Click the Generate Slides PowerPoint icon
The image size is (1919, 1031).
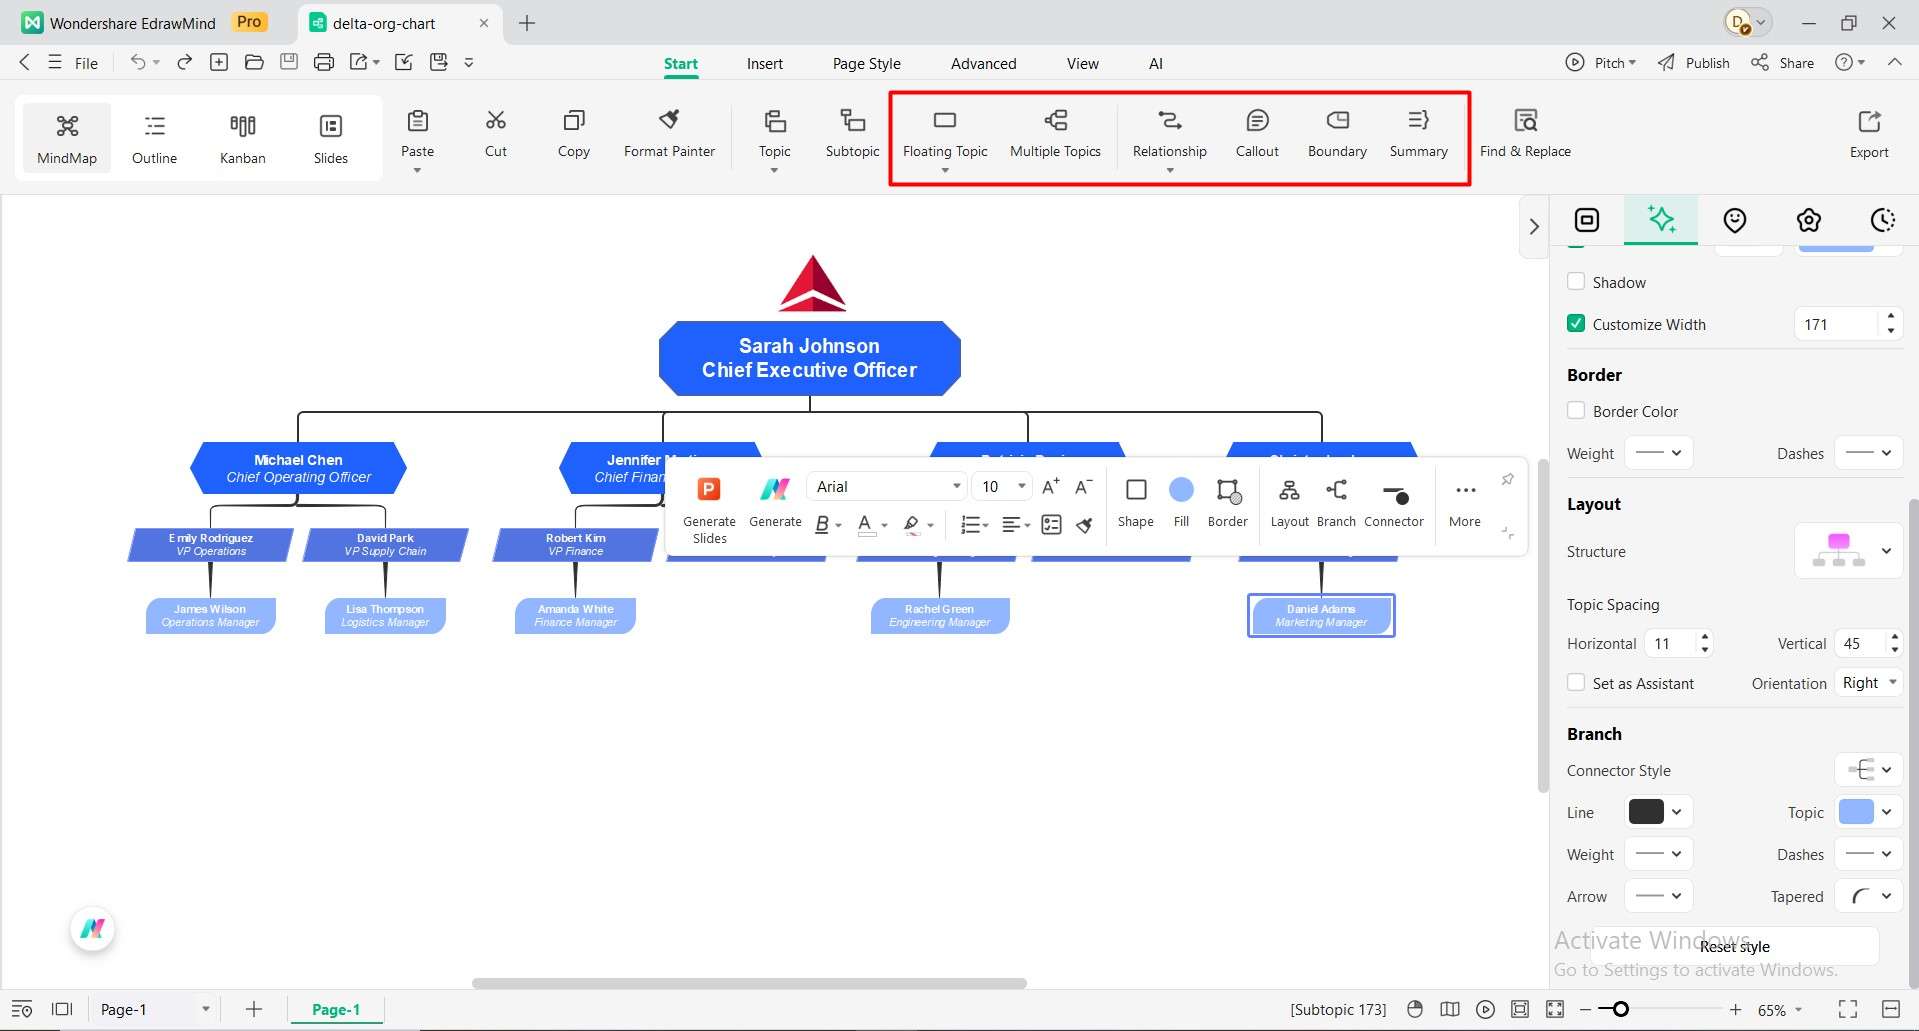click(x=709, y=490)
